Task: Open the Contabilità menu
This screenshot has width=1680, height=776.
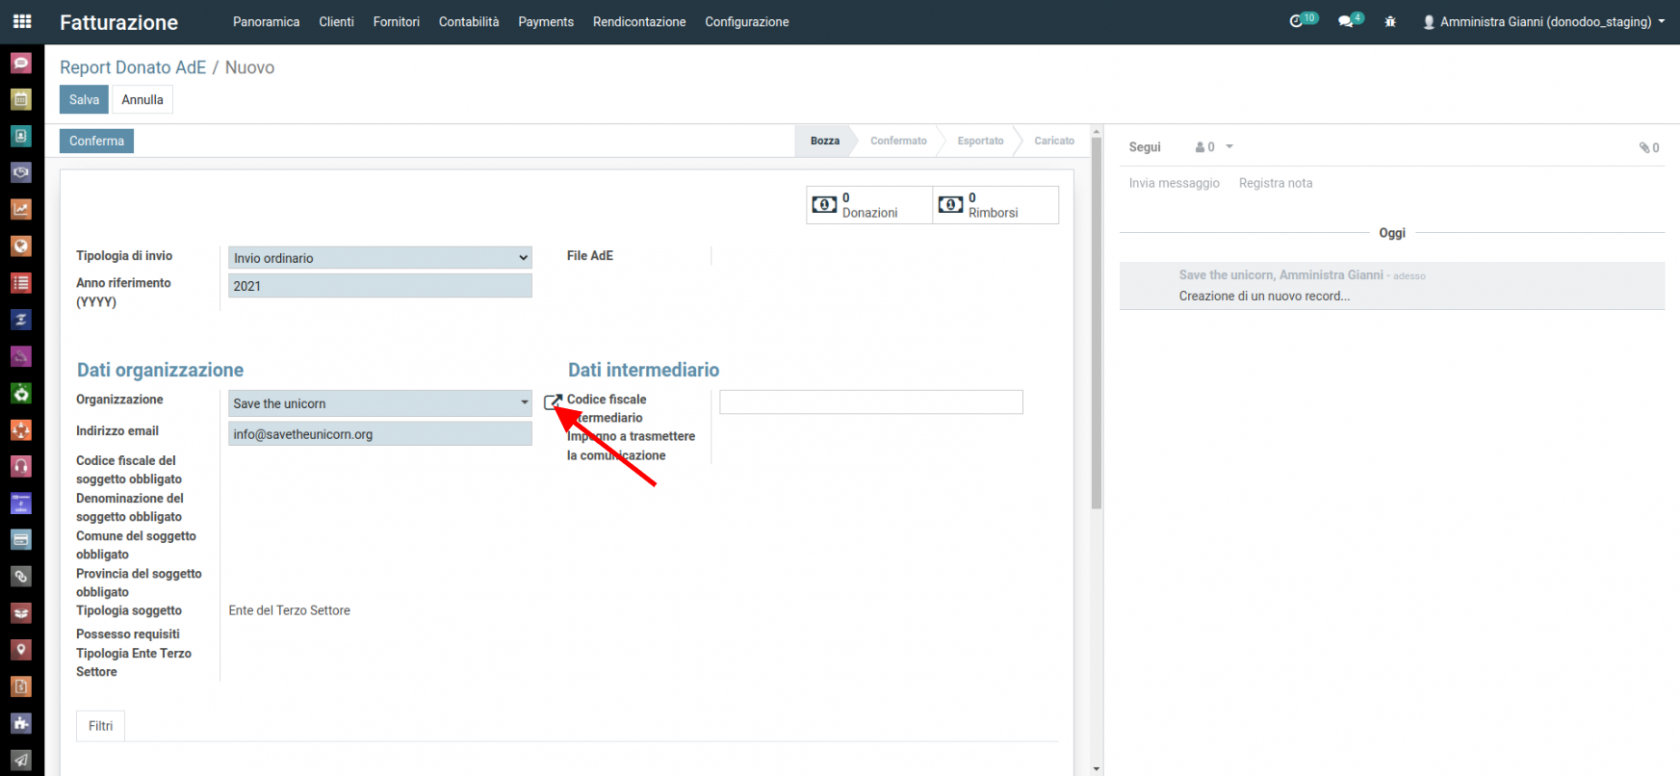Action: tap(468, 21)
